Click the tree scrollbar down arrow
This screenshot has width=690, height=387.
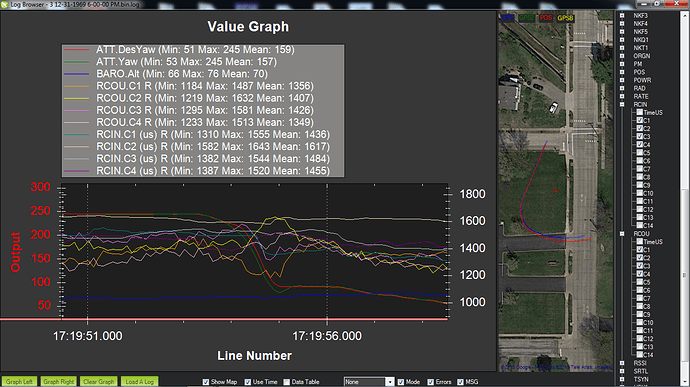[x=684, y=382]
